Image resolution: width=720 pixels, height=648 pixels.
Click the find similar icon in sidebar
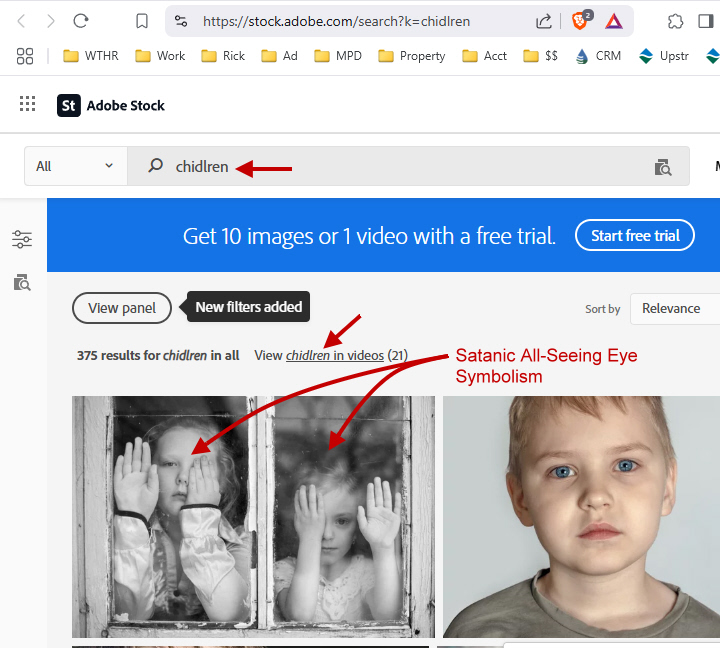point(22,283)
